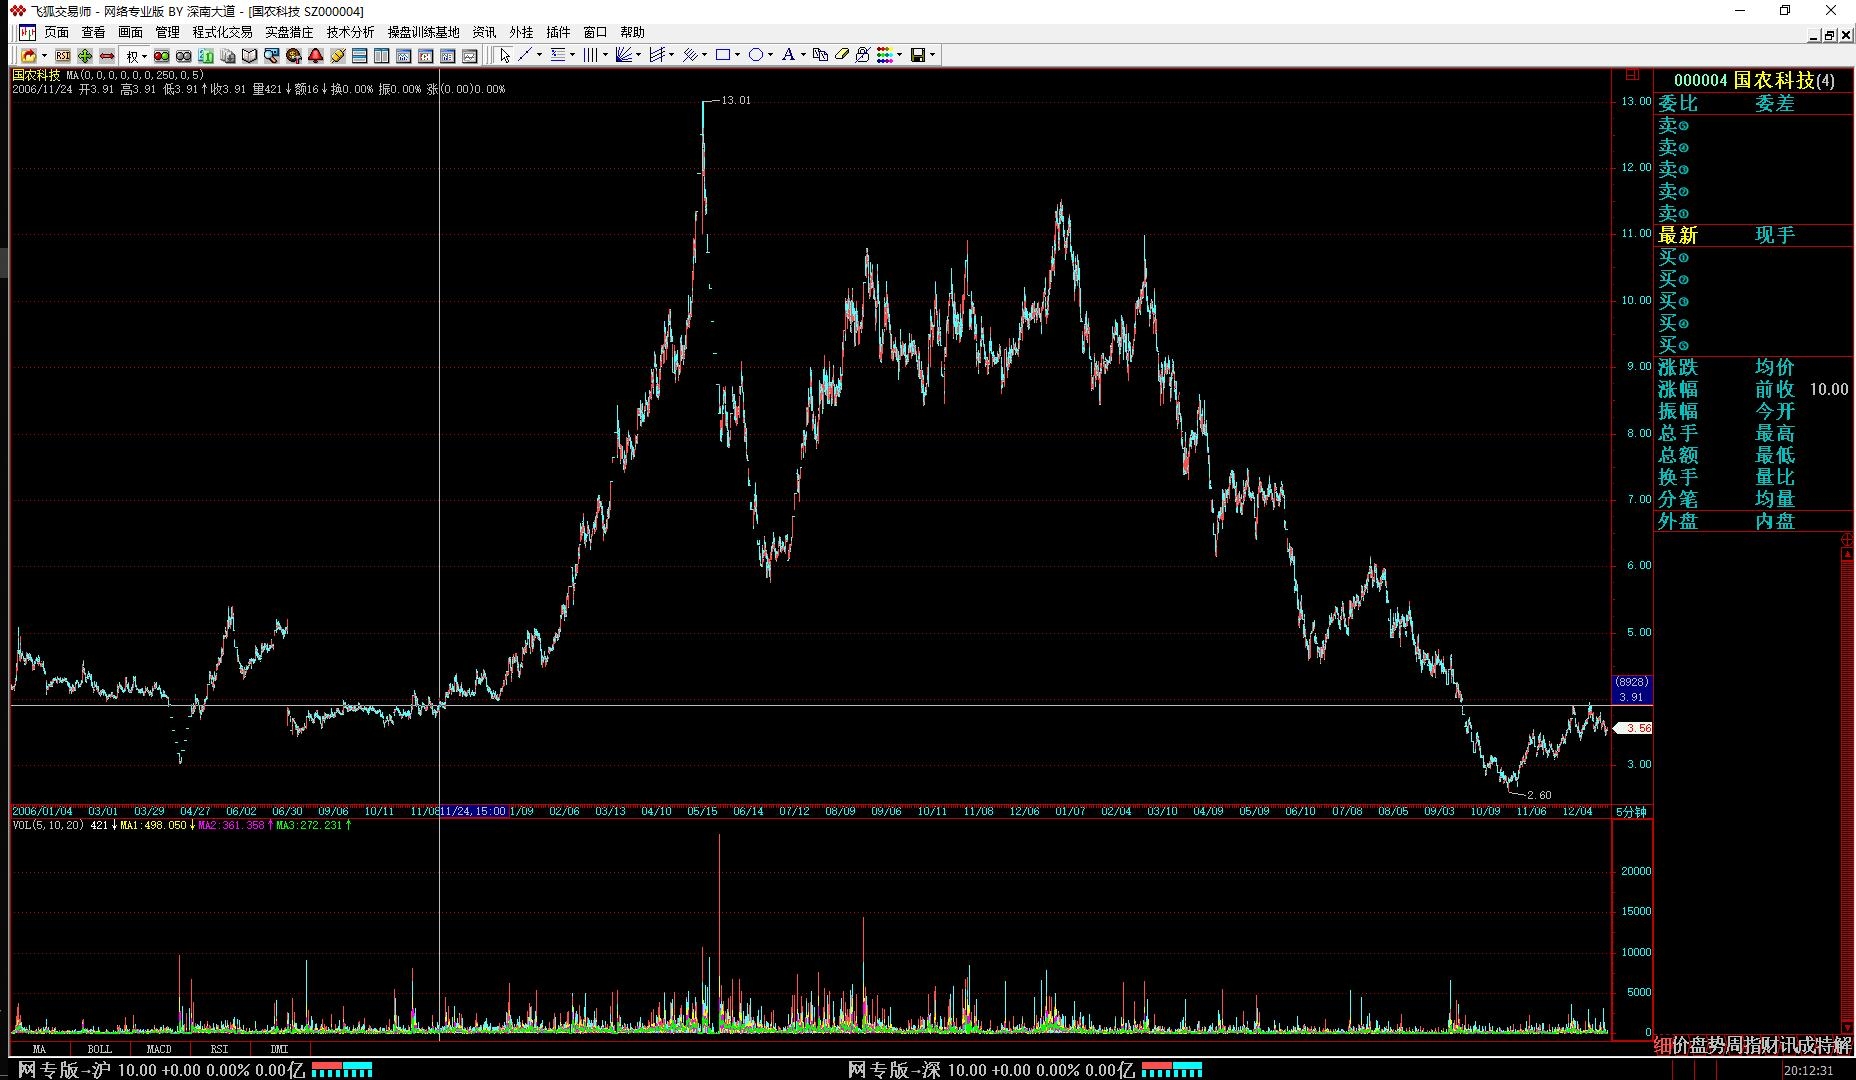Click the open book toolbar icon
This screenshot has height=1080, width=1856.
pyautogui.click(x=250, y=56)
